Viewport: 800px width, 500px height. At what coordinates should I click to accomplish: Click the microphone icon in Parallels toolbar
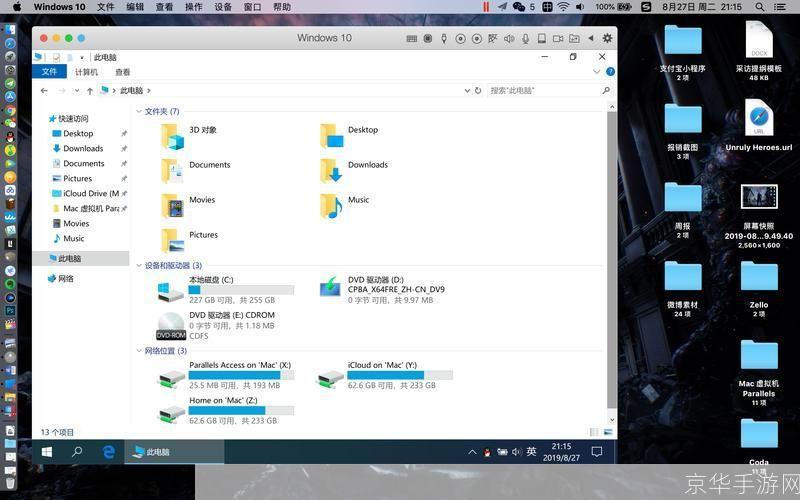pos(526,38)
